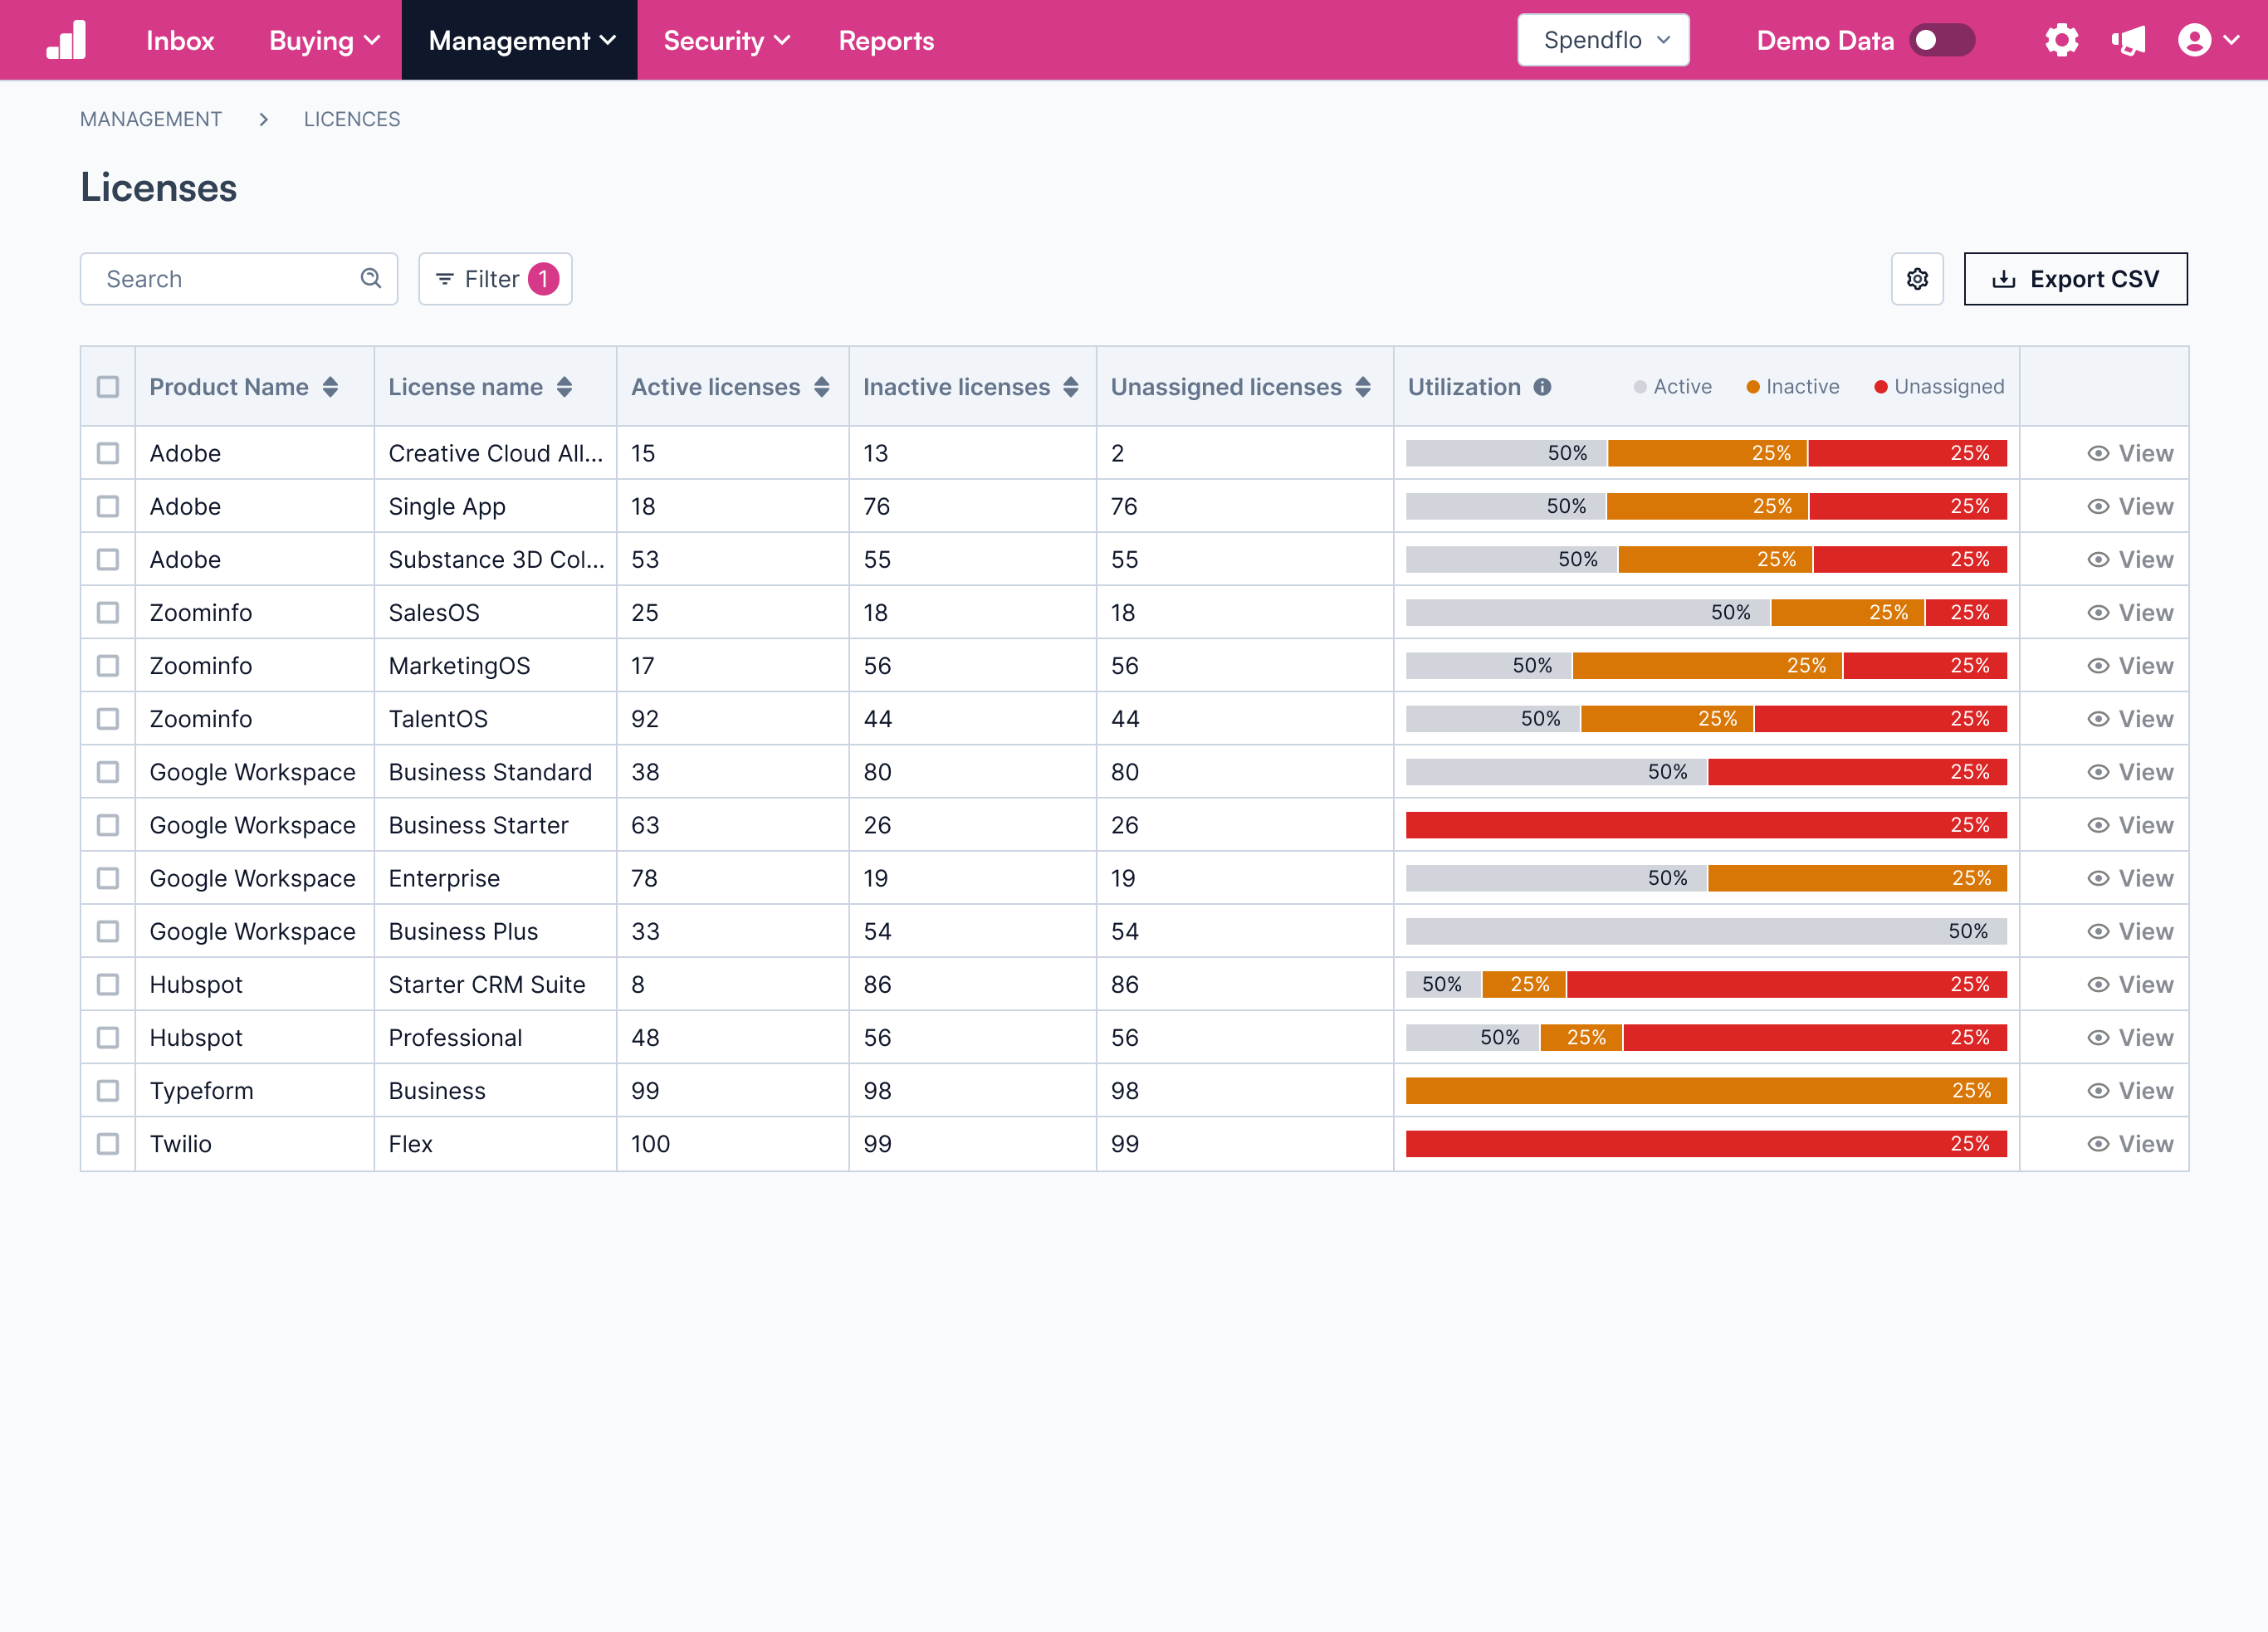Tick the Zoominfo SalesOS checkbox
2268x1632 pixels.
coord(108,612)
